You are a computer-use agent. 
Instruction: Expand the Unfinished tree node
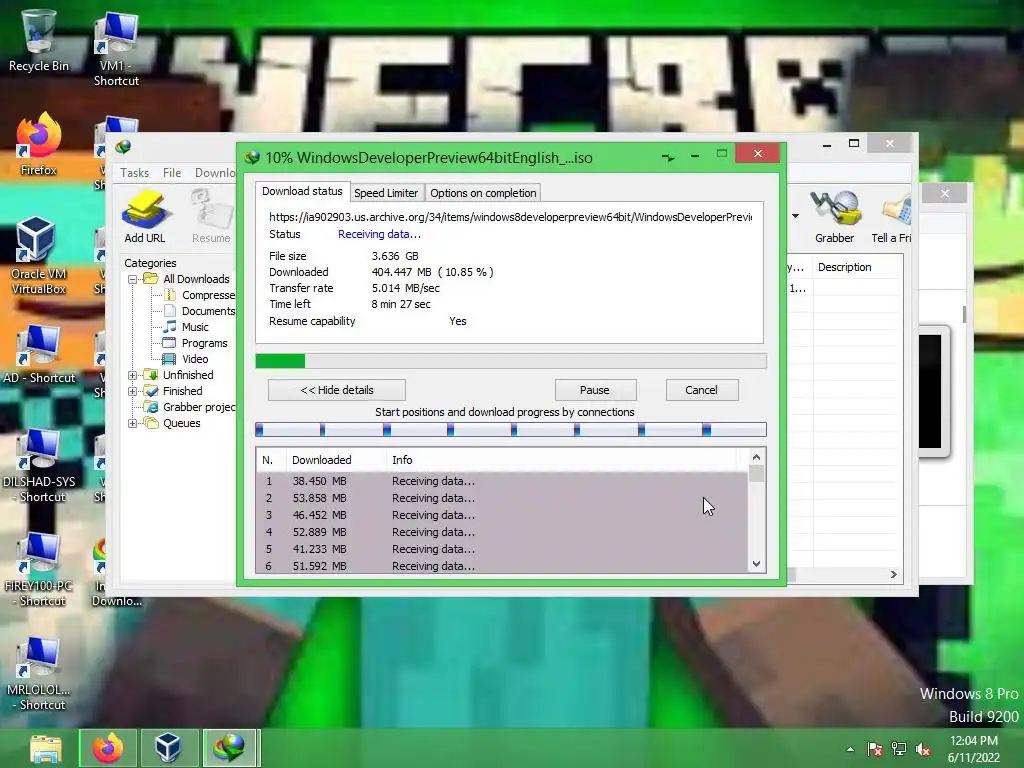point(132,375)
